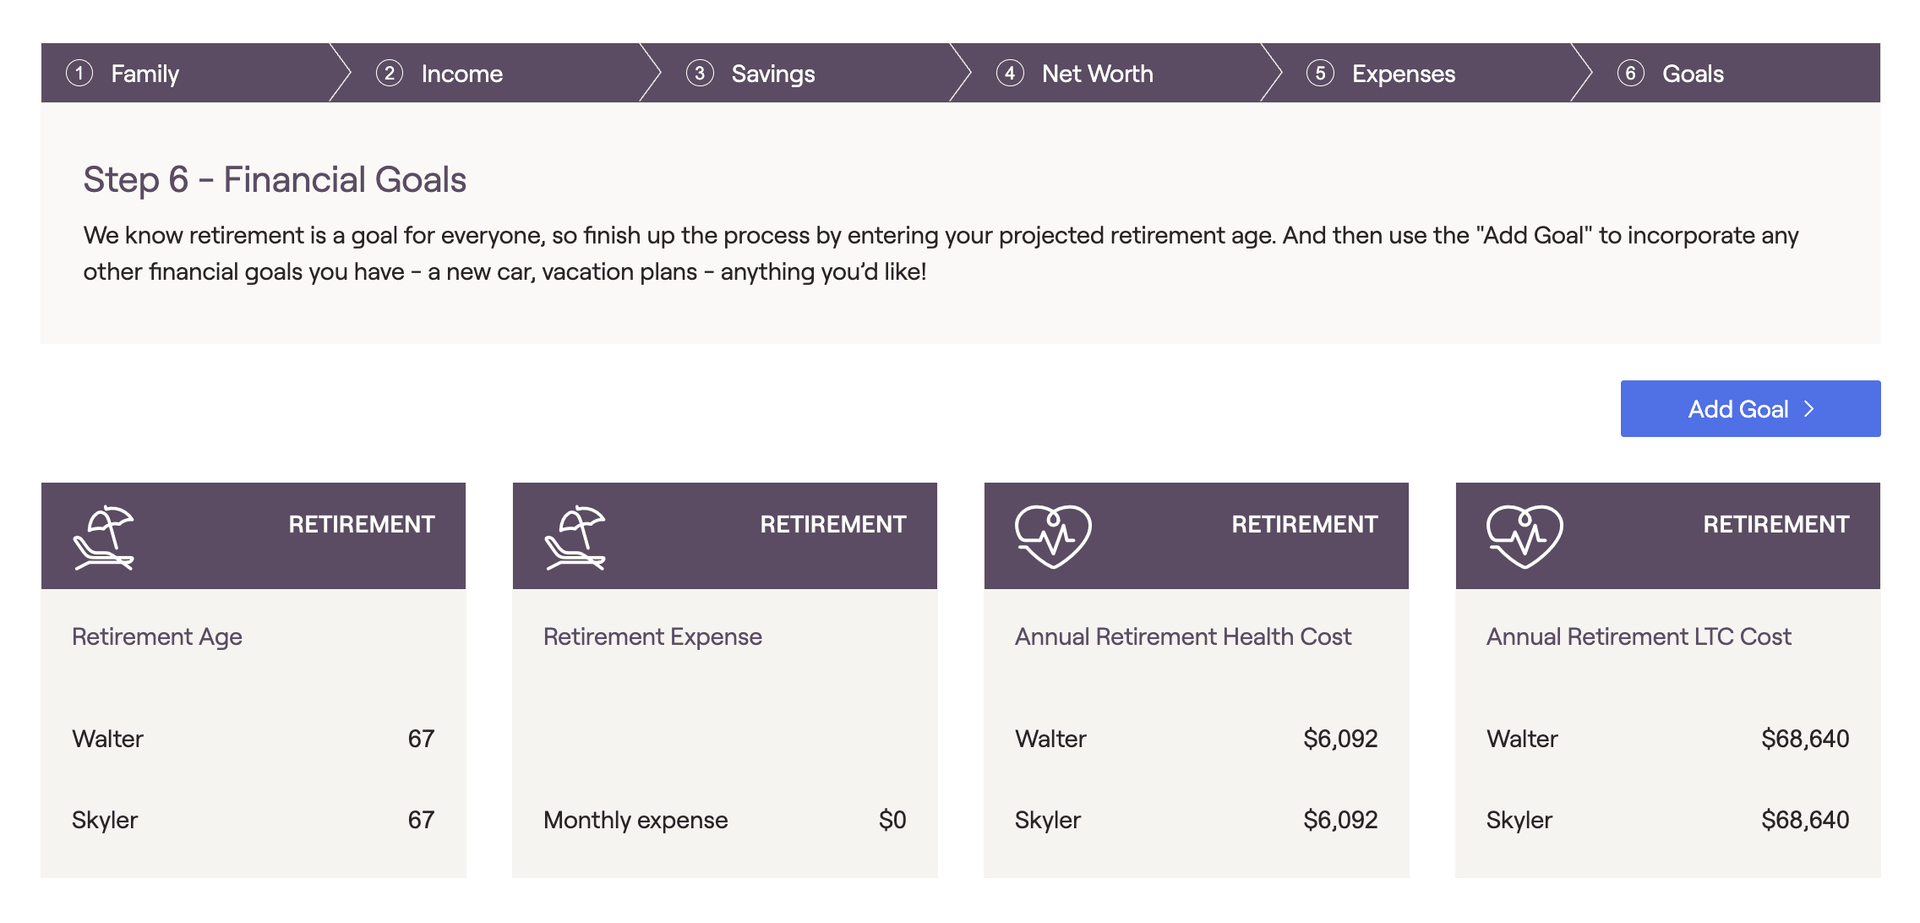Click heart pulse icon on Health Cost card
The width and height of the screenshot is (1920, 923).
[x=1053, y=536]
